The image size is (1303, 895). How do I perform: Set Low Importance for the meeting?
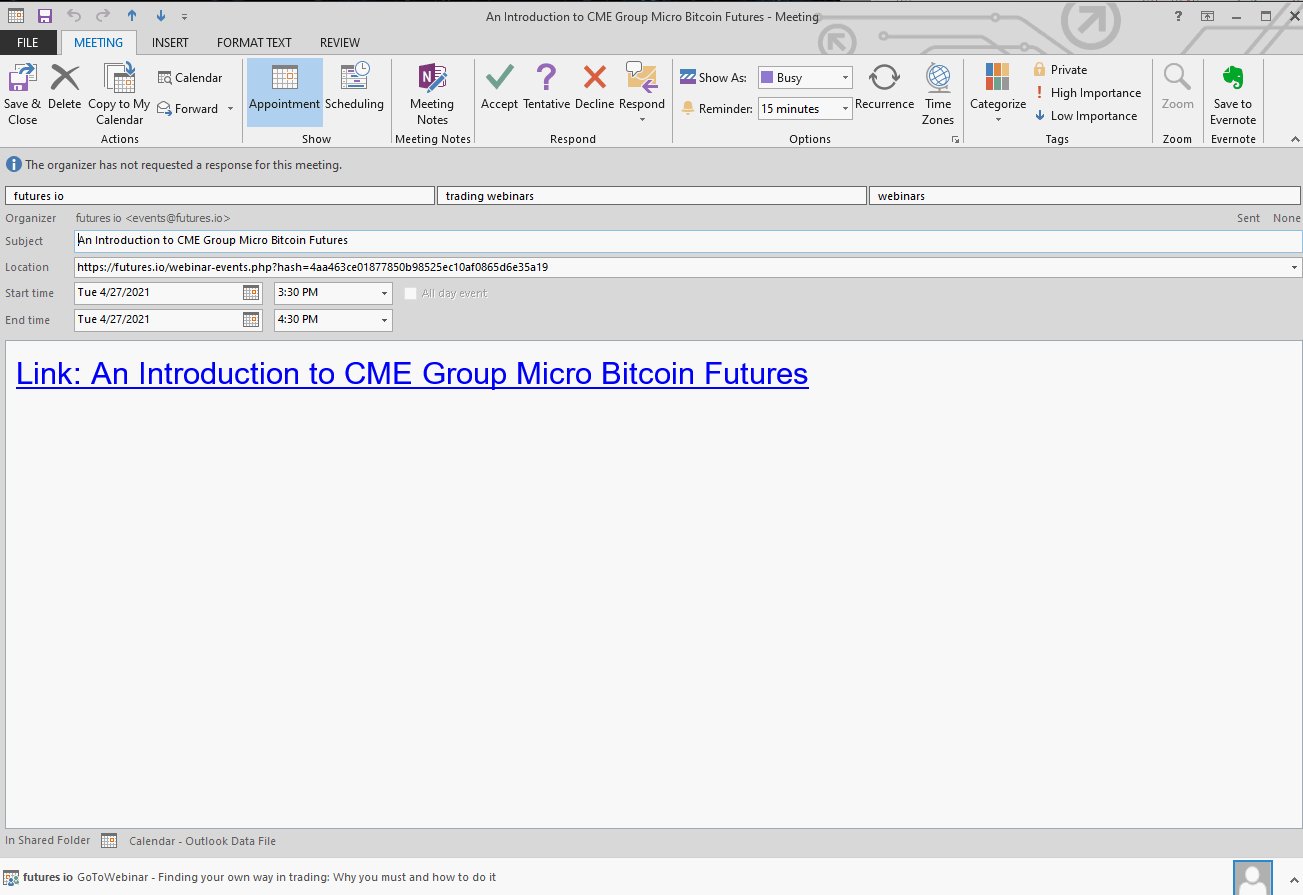pyautogui.click(x=1086, y=116)
